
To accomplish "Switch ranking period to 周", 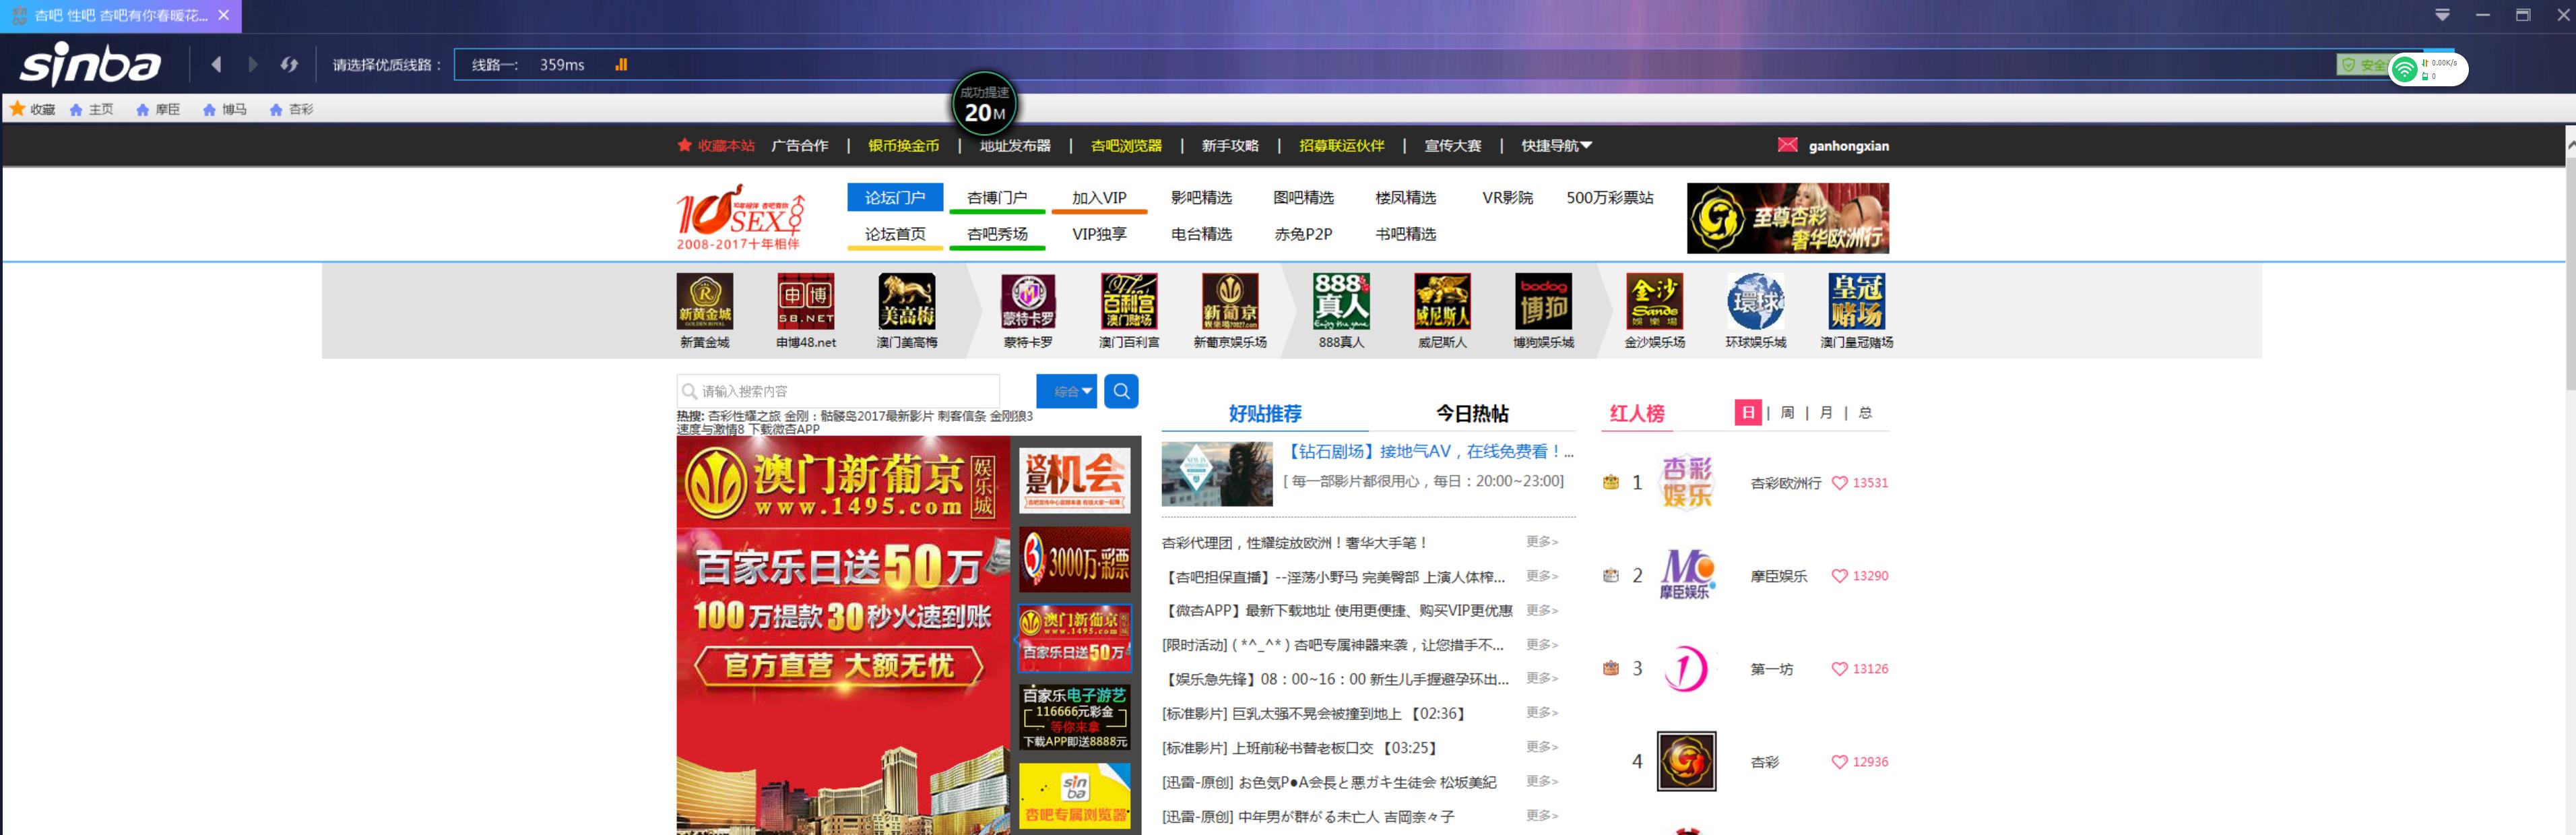I will tap(1787, 413).
